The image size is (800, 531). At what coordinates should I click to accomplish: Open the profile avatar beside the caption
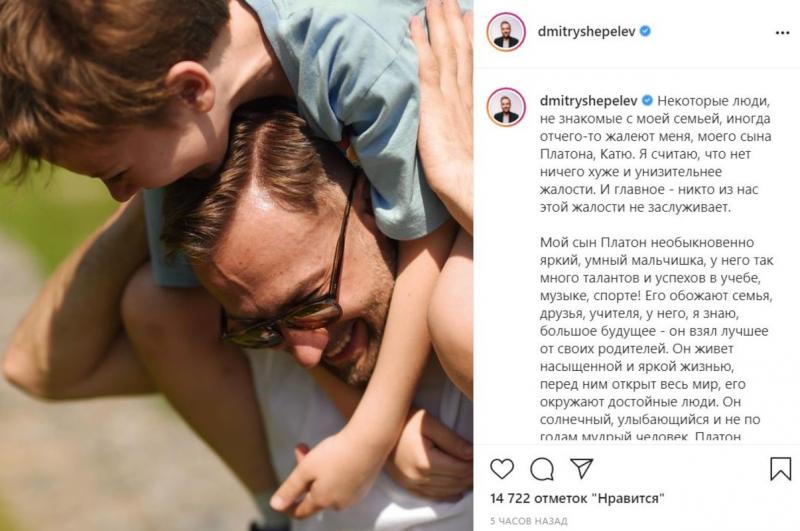(x=506, y=107)
